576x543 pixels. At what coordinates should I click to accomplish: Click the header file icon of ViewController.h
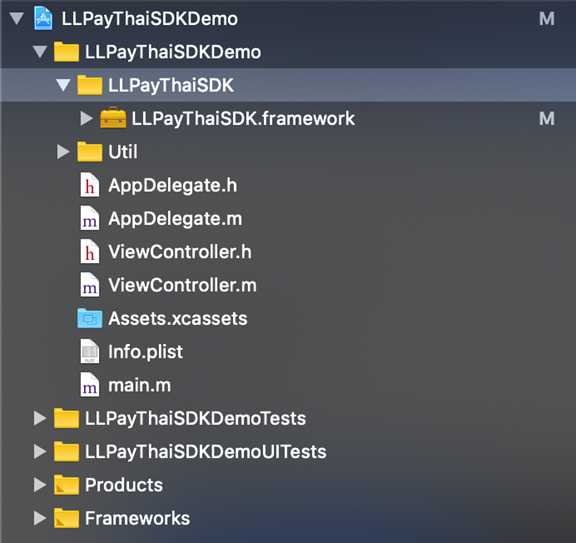tap(90, 252)
